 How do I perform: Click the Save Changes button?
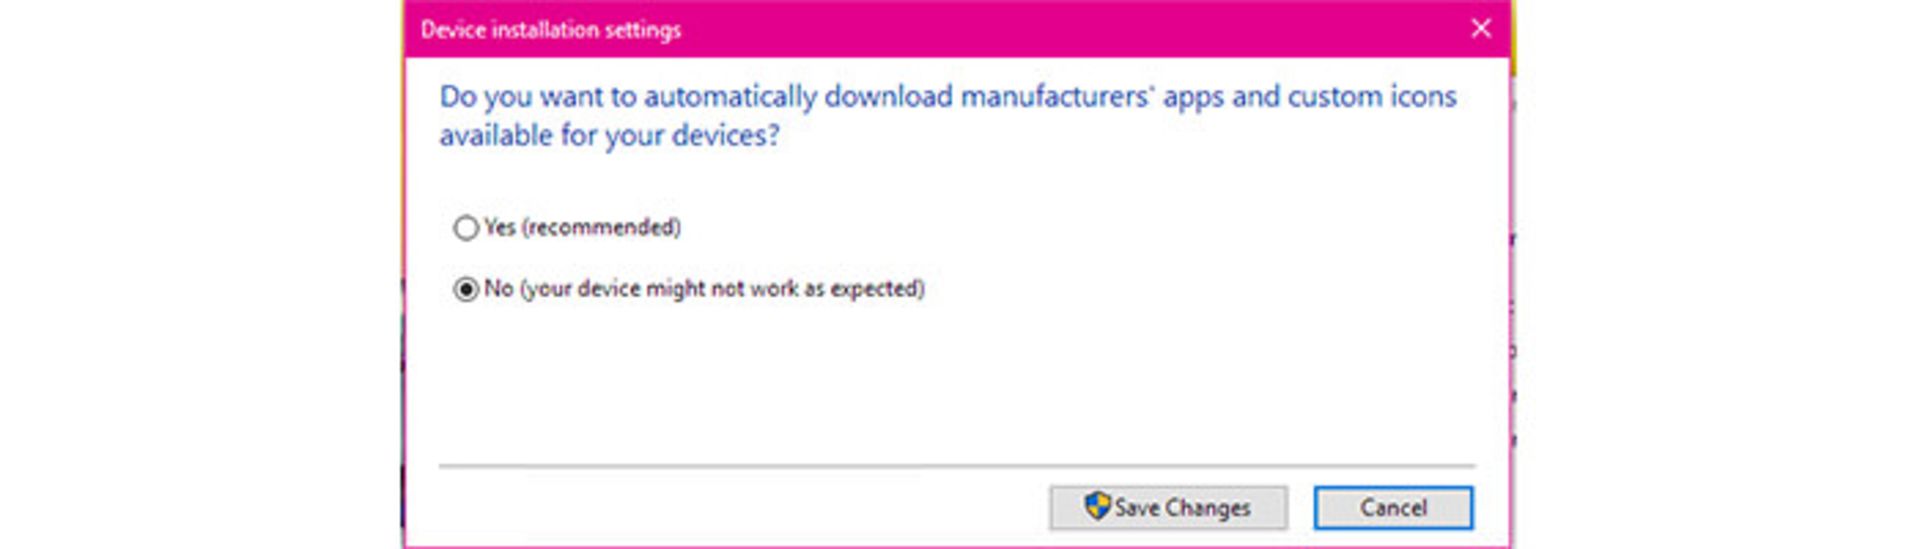1168,507
